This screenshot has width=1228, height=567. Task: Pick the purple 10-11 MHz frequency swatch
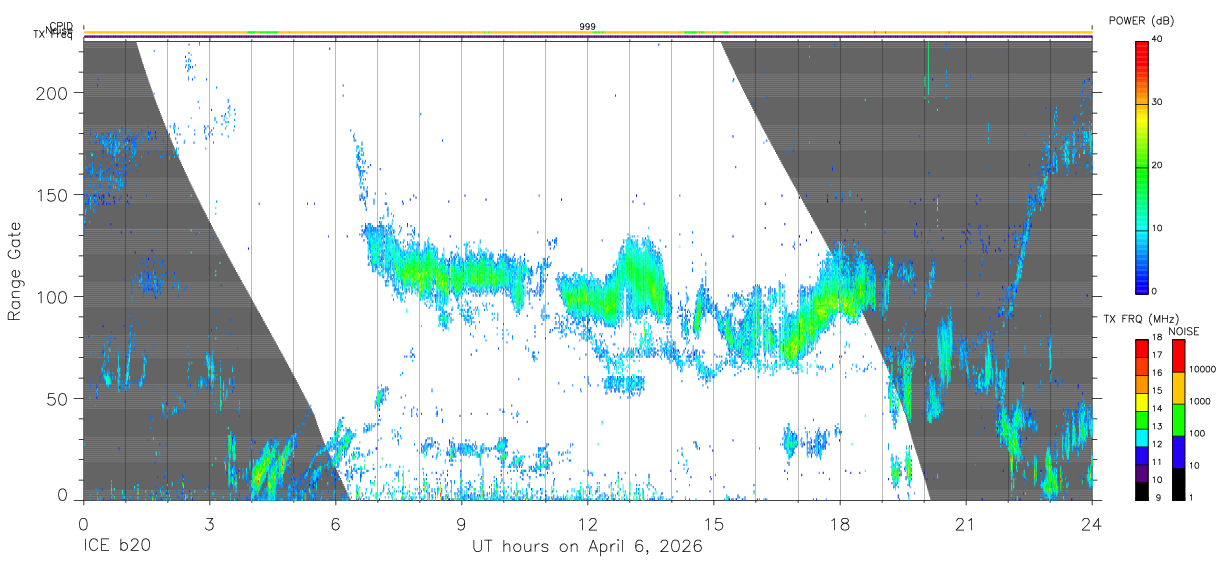point(1141,473)
